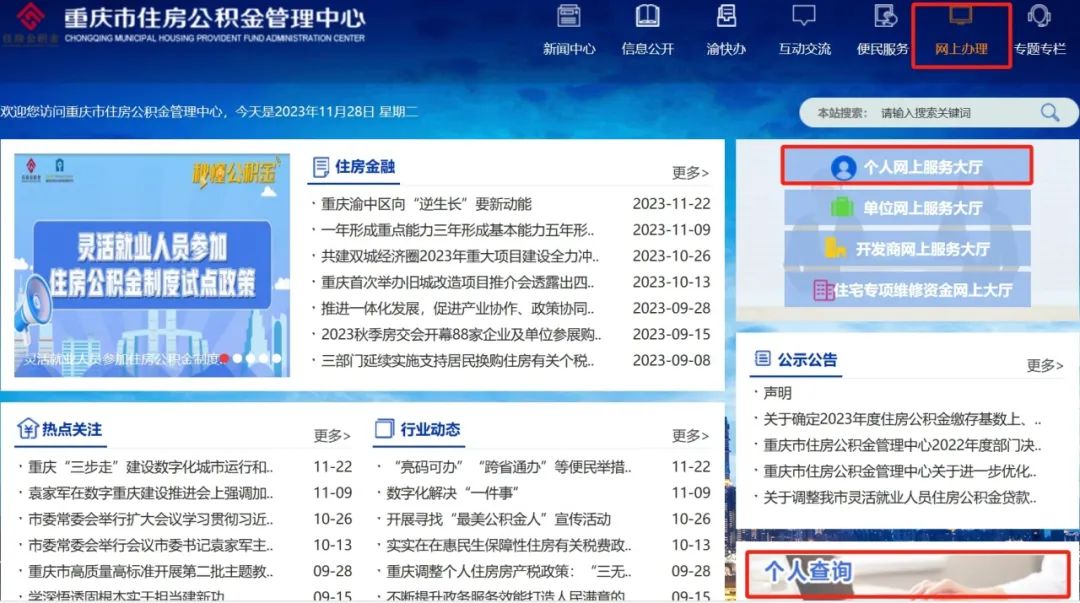Open 个人网上服务大厅 service hall

(x=906, y=167)
